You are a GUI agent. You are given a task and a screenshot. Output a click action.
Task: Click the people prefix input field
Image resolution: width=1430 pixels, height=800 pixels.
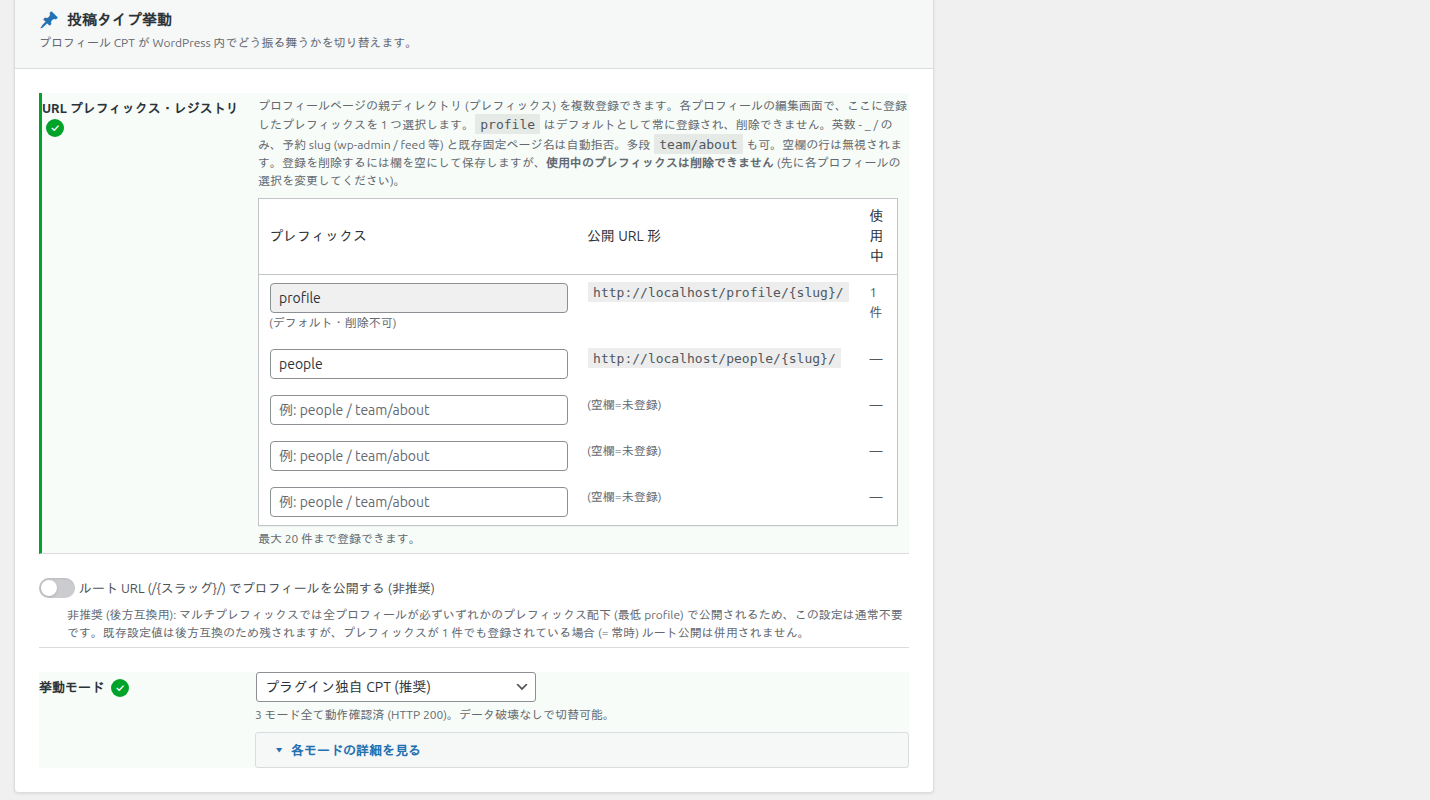419,364
